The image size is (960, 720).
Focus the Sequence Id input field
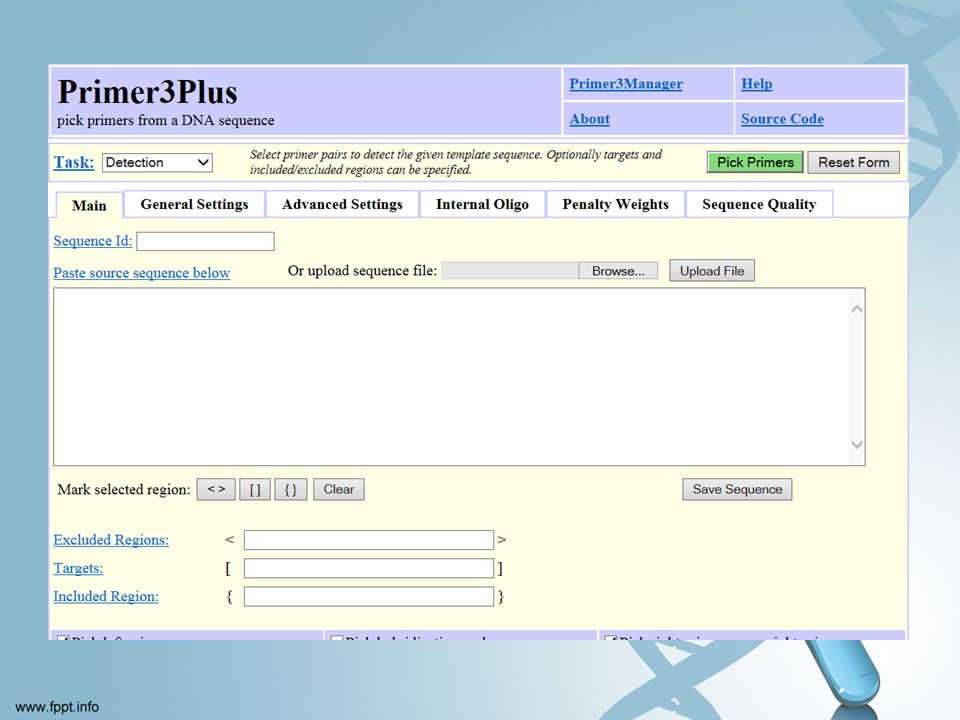coord(205,241)
